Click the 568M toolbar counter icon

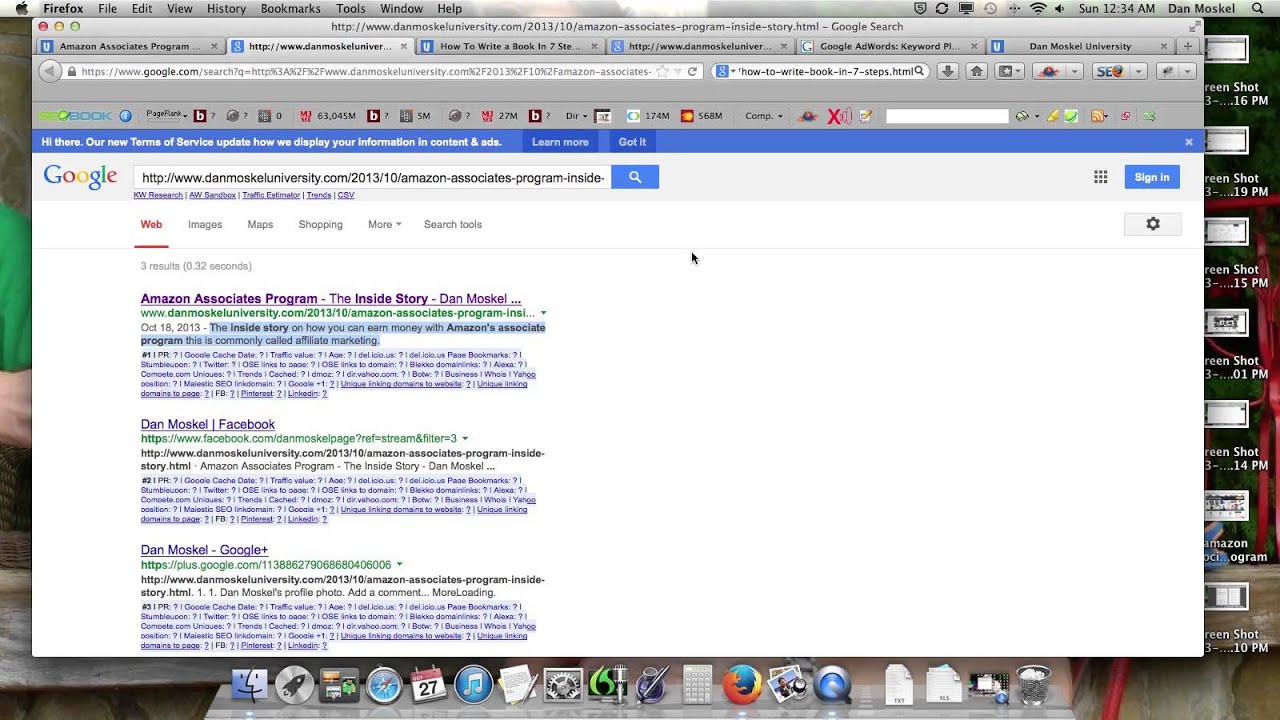[x=687, y=116]
